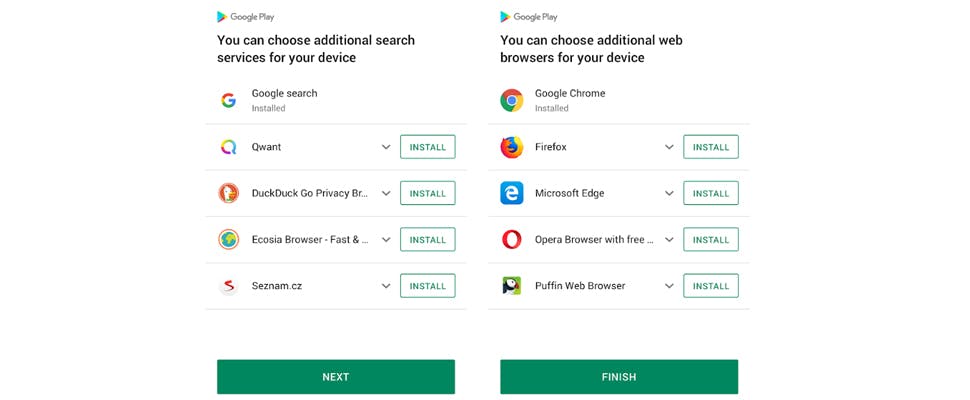Install the DuckDuckGo Privacy Browser
This screenshot has height=400, width=970.
(428, 193)
